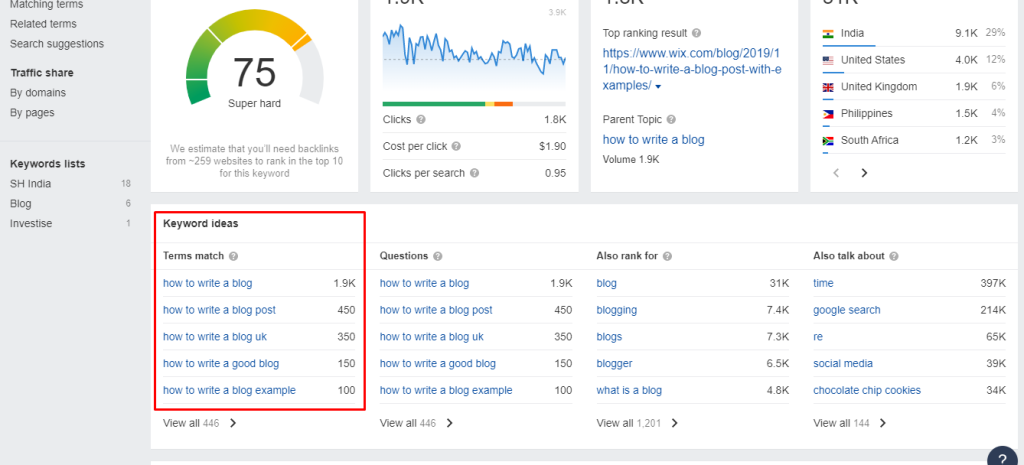
Task: Open 'blogger' keyword link
Action: [x=614, y=364]
